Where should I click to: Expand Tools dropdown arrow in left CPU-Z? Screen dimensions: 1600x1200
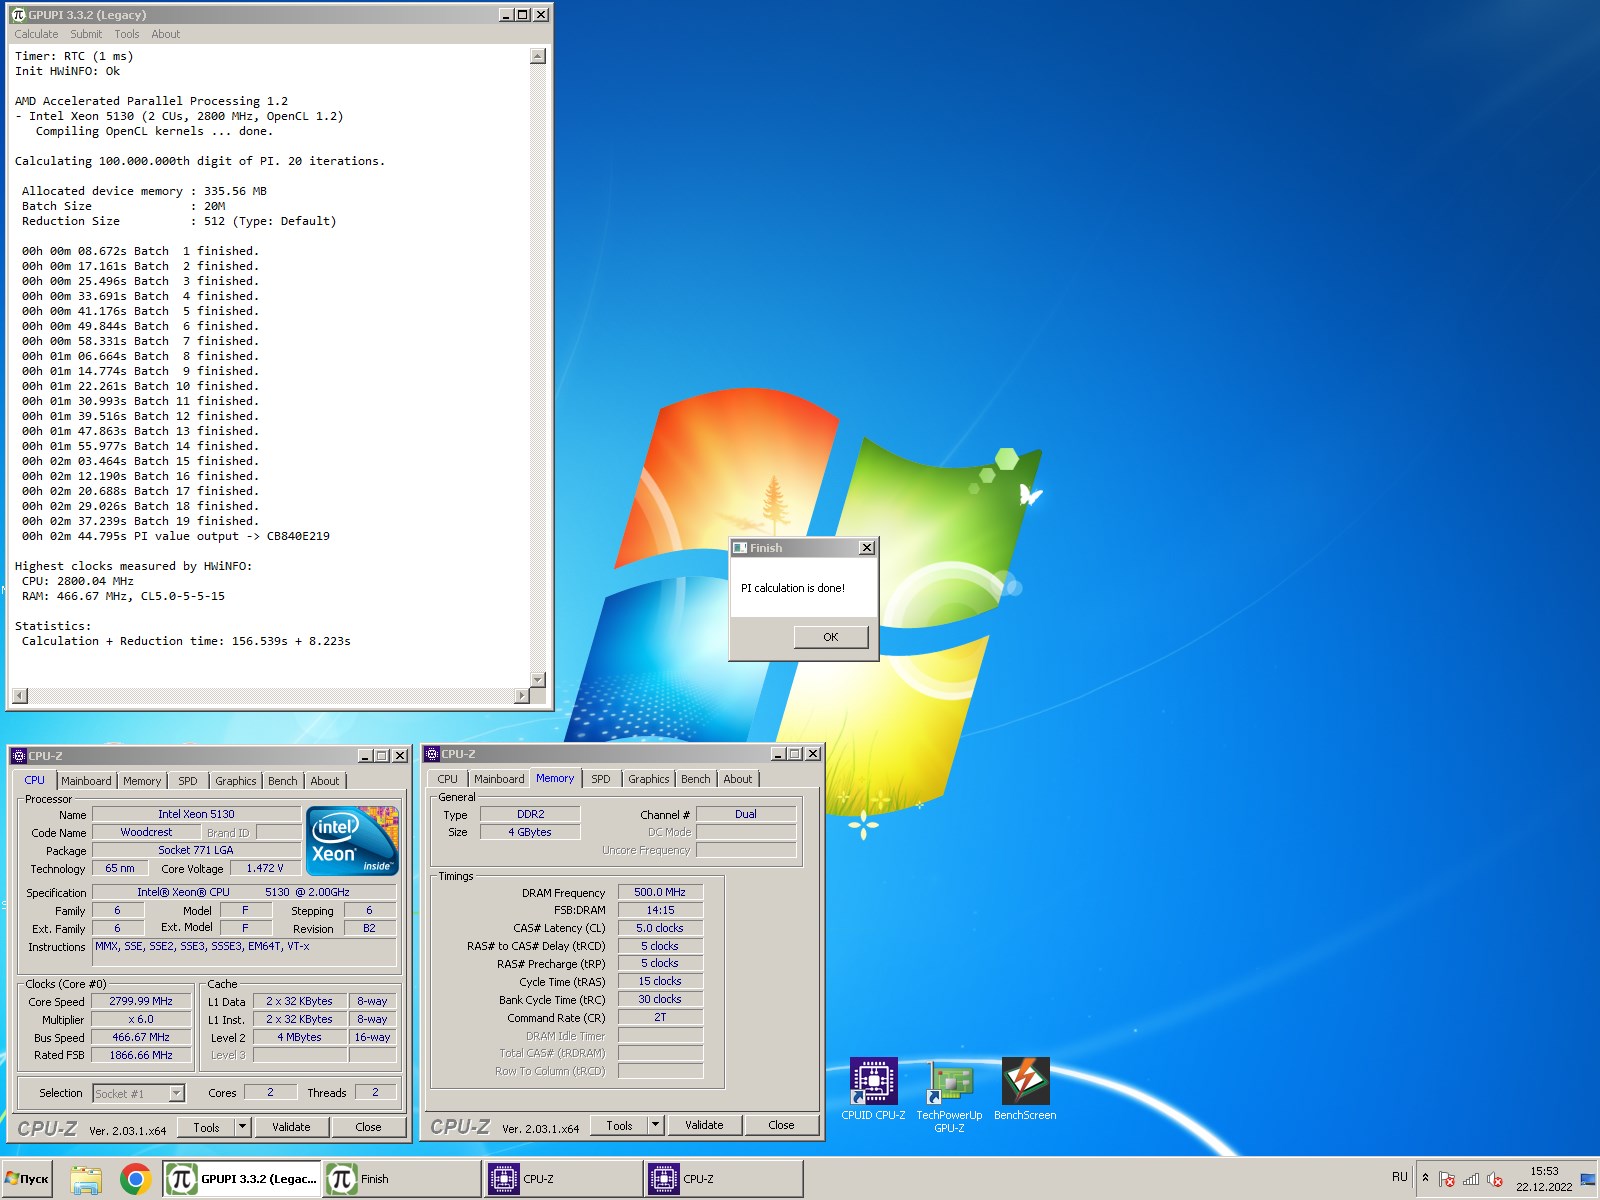[242, 1127]
